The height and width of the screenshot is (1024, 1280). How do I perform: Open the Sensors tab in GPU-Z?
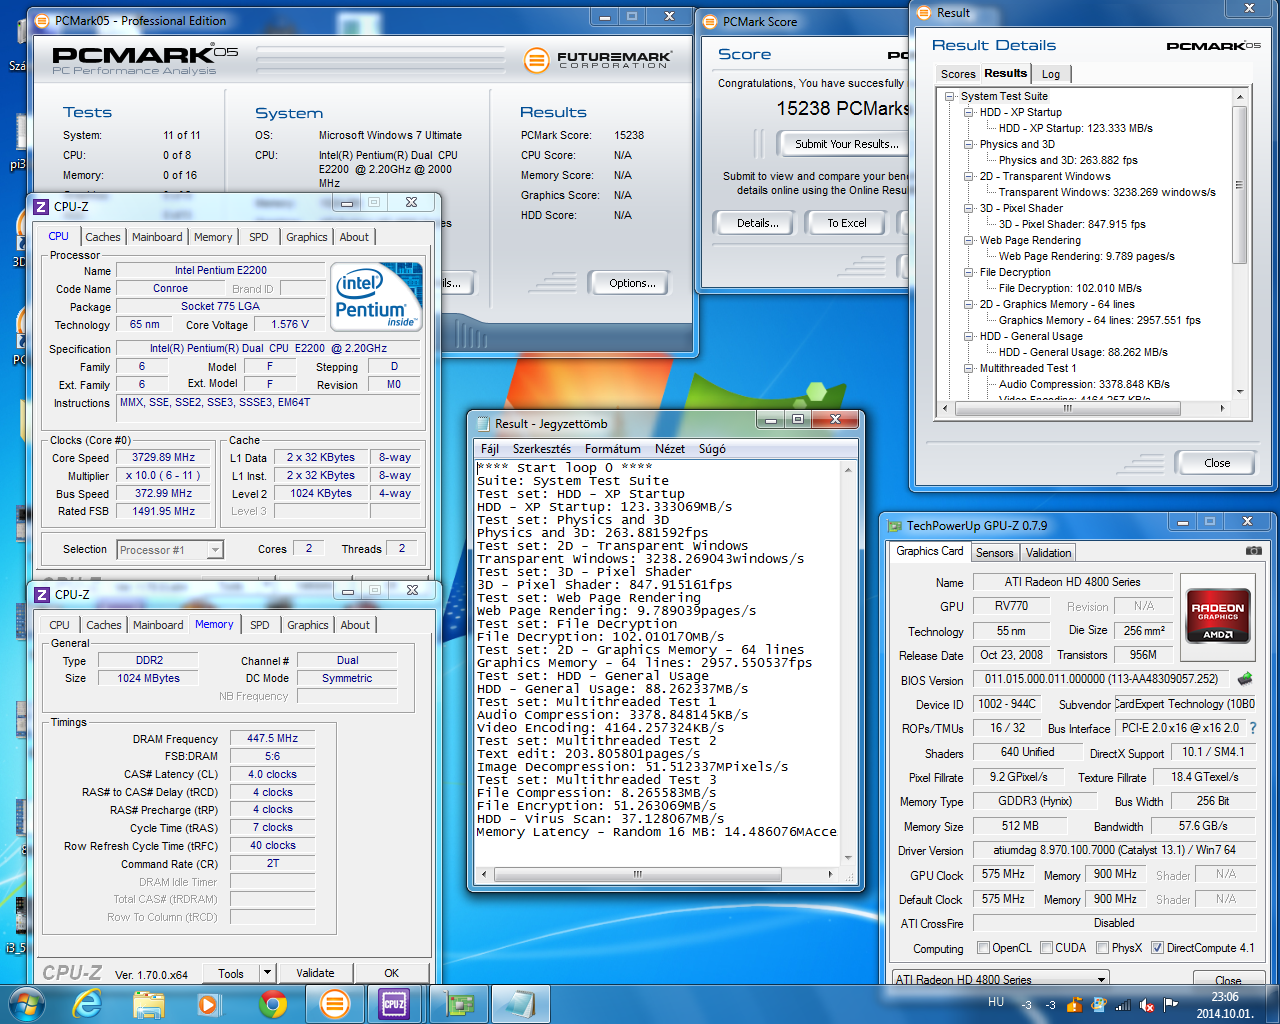point(994,552)
